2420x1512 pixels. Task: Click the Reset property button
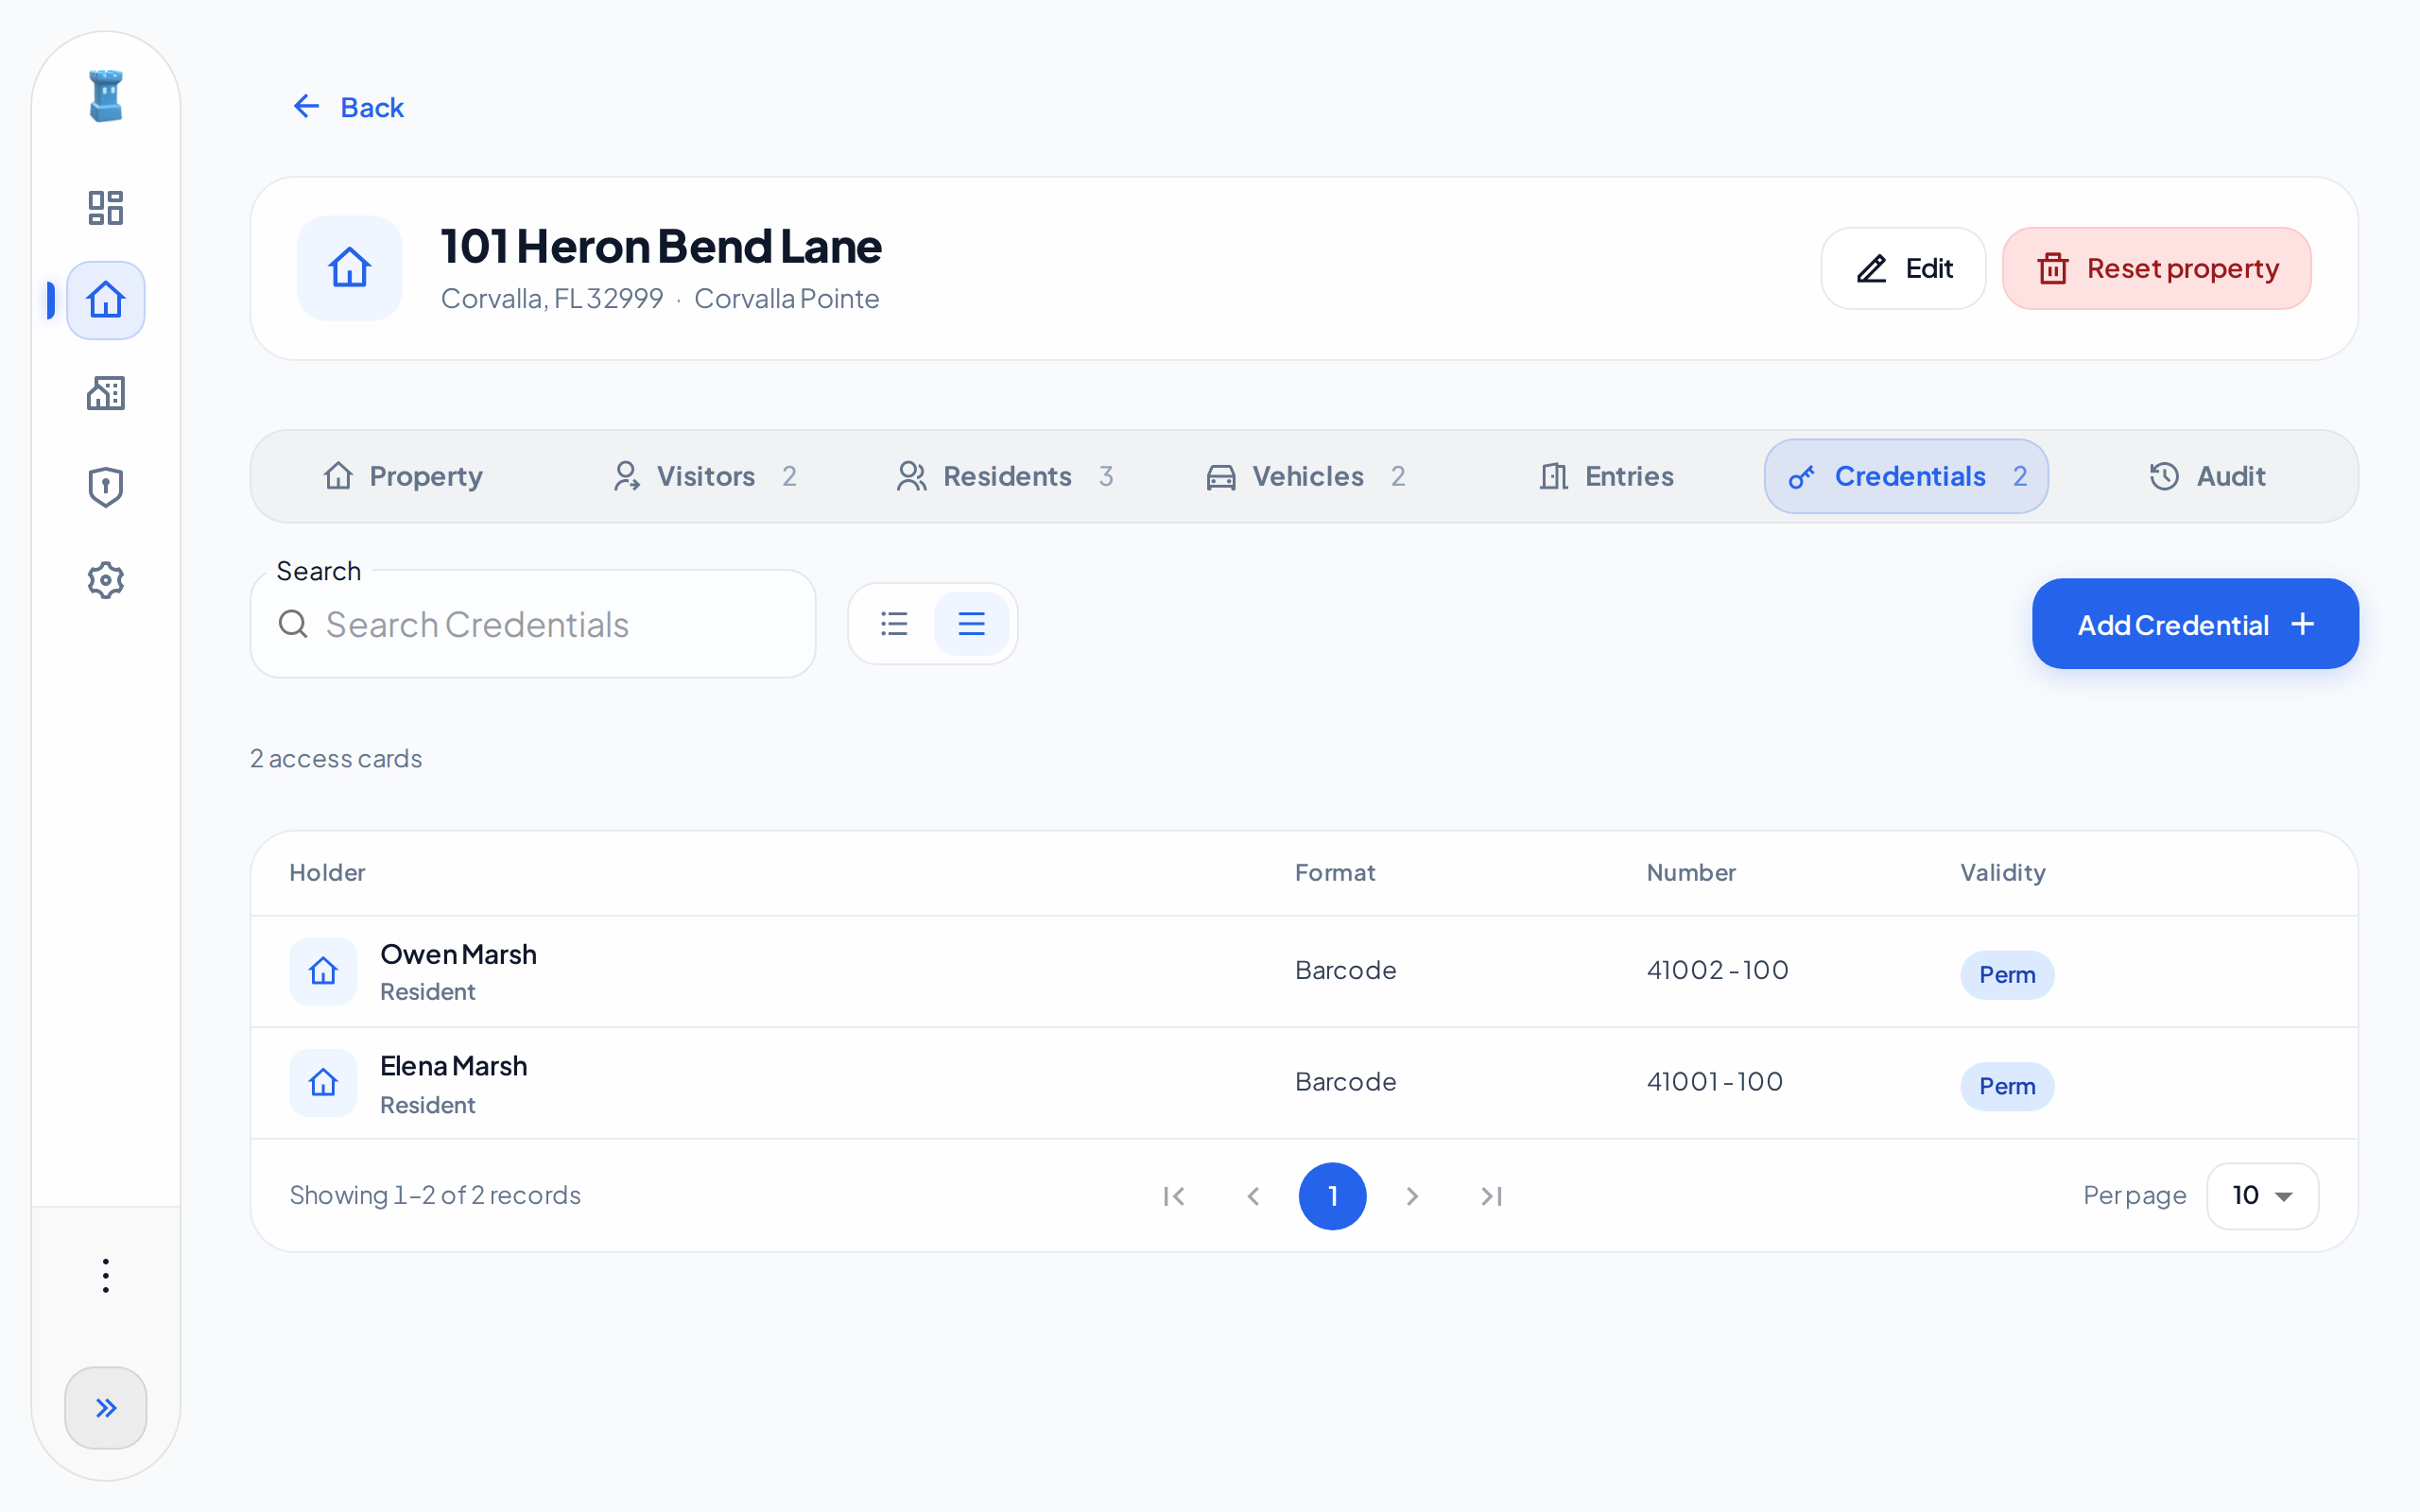[x=2157, y=268]
